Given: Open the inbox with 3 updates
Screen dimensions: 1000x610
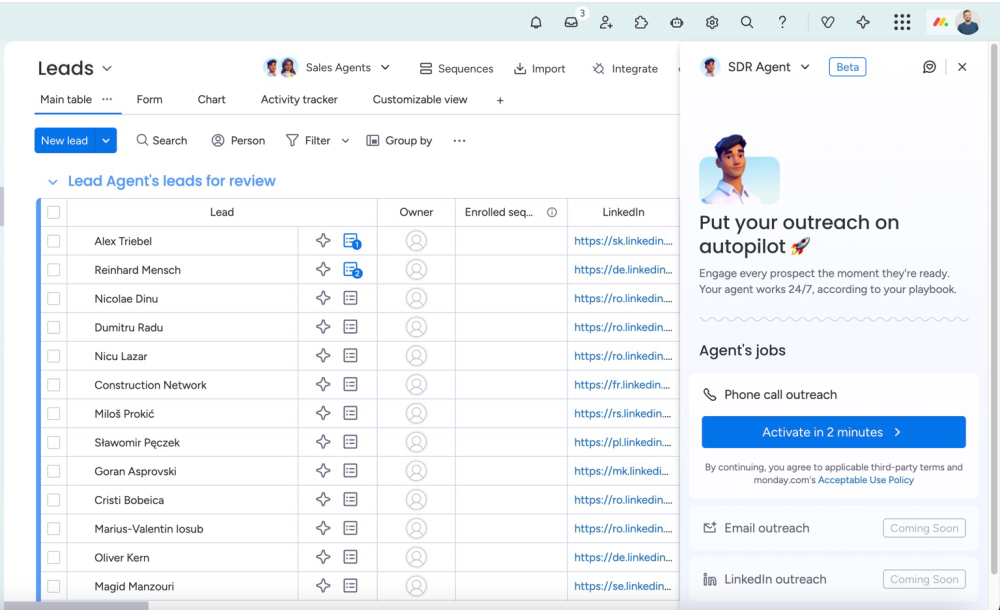Looking at the screenshot, I should point(571,22).
